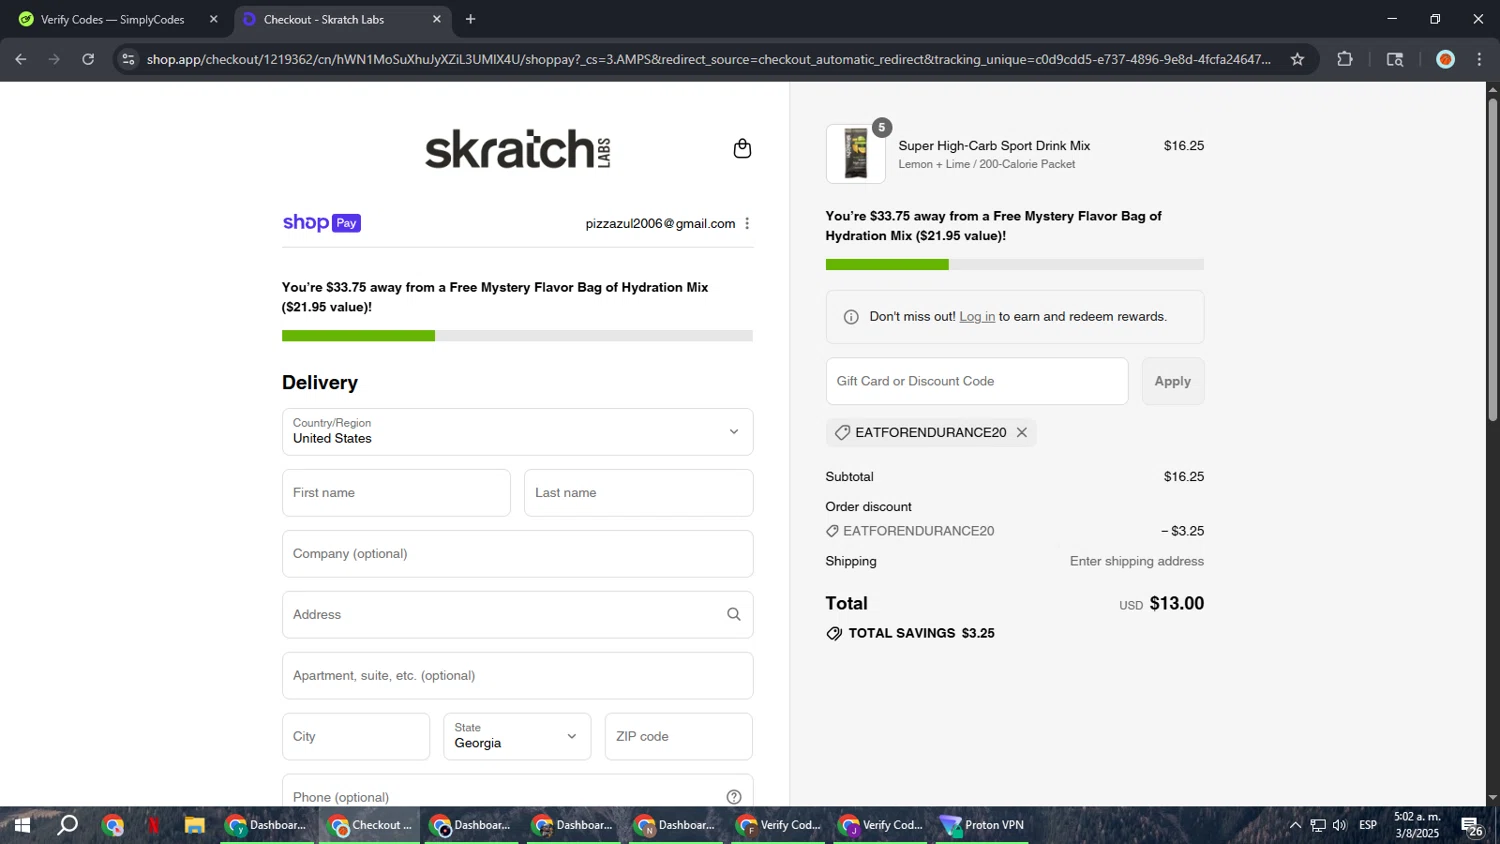Open the account options three-dot menu

click(747, 223)
